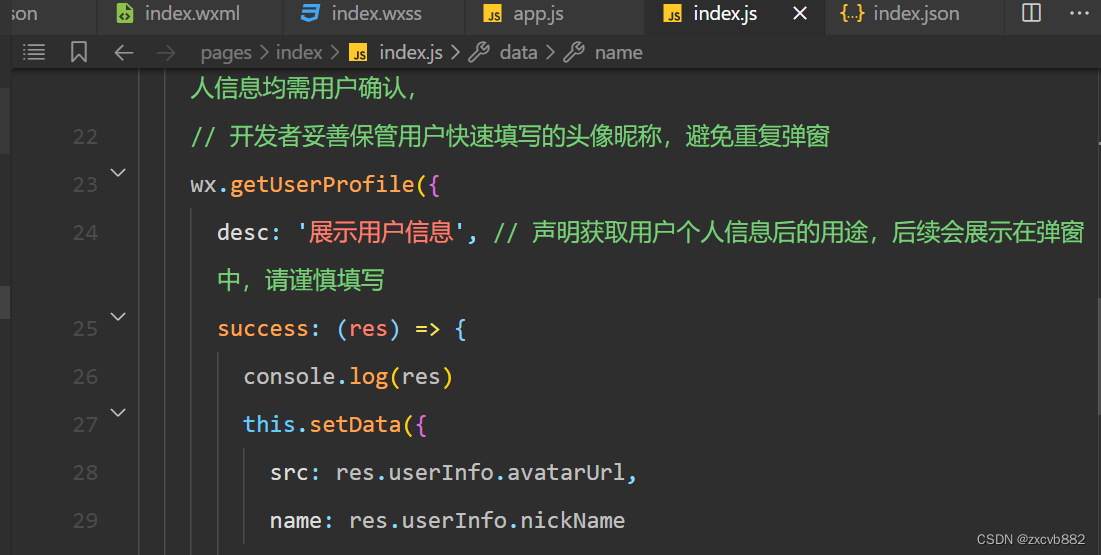Click the success keyword
This screenshot has height=555, width=1101.
point(262,329)
